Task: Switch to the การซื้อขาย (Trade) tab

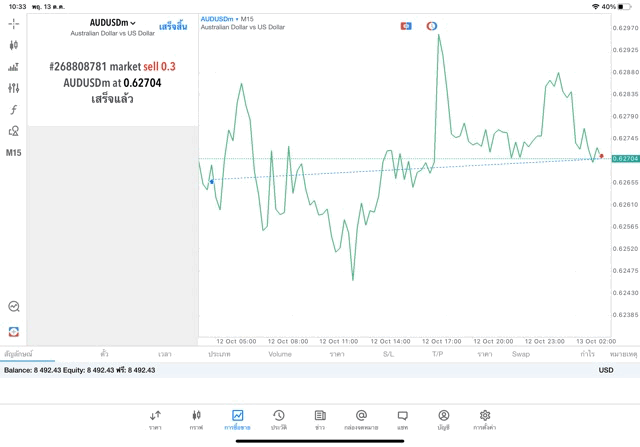Action: click(237, 420)
